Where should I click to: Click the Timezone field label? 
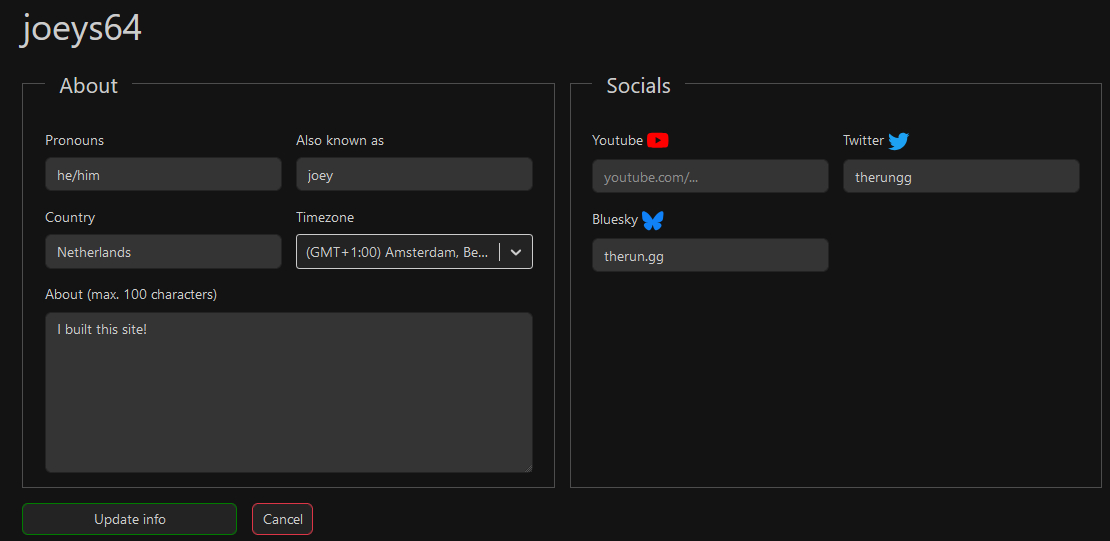pos(325,217)
